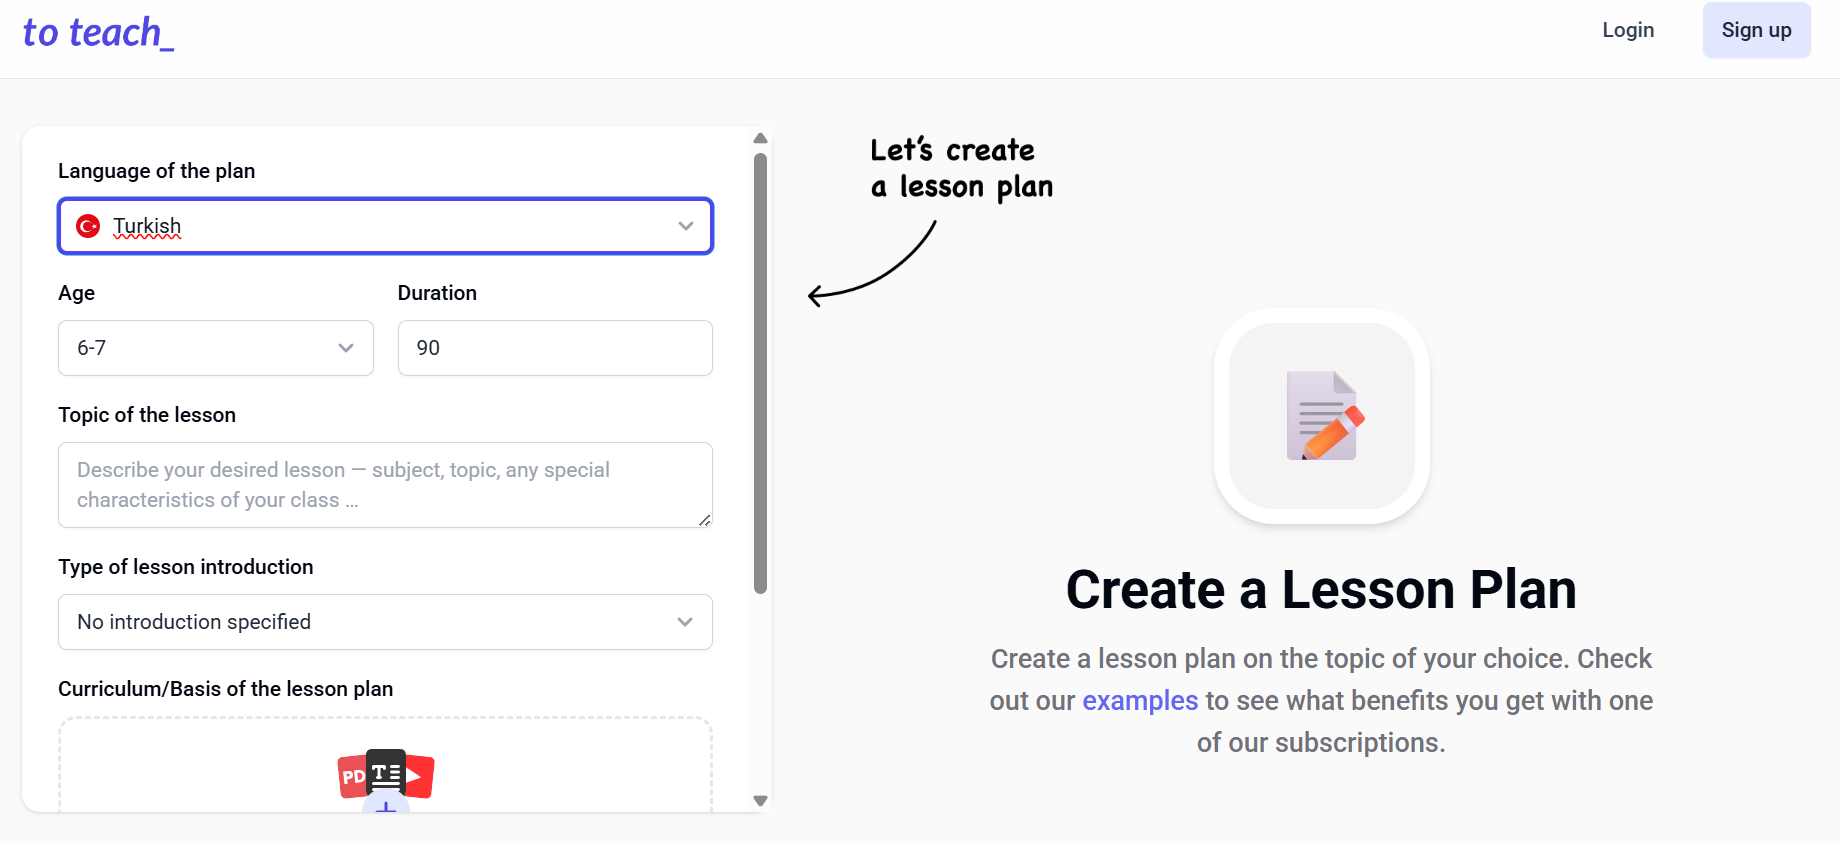Focus the Topic of the lesson textarea

tap(385, 485)
